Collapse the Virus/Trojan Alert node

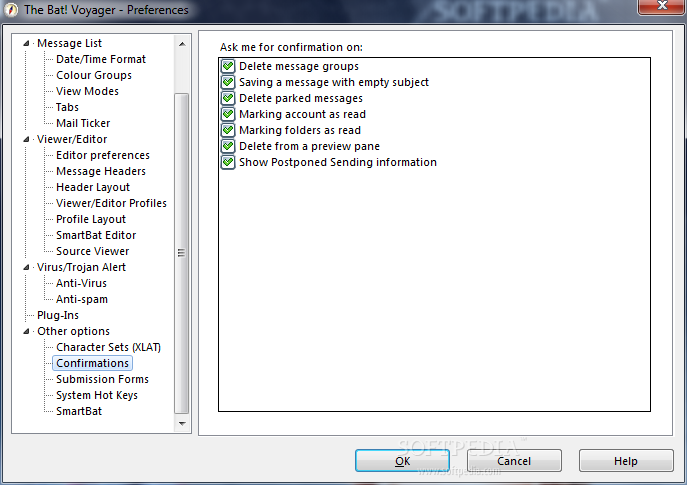(26, 267)
